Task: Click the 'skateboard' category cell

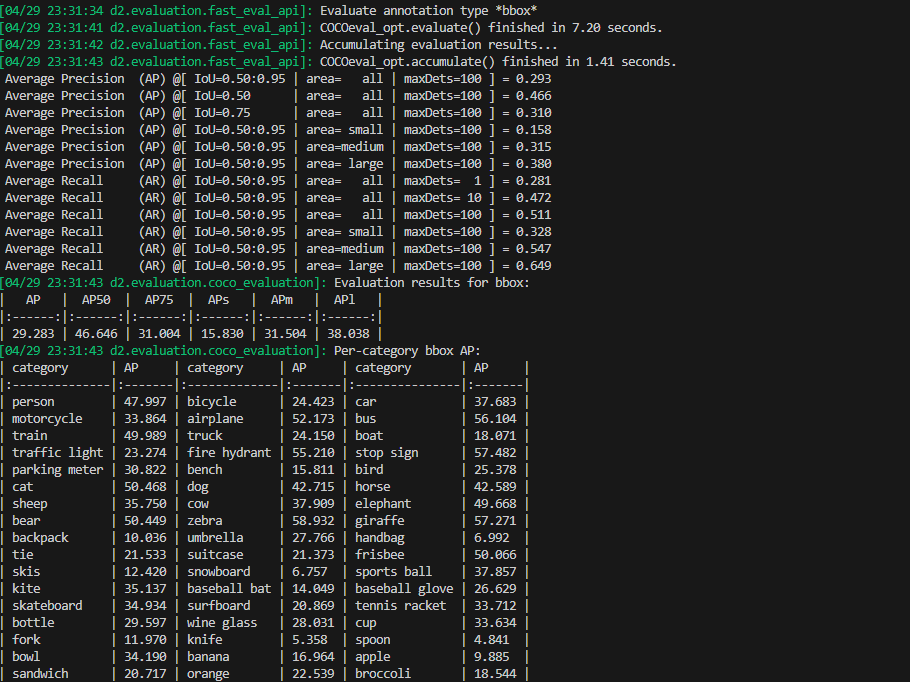Action: tap(47, 605)
